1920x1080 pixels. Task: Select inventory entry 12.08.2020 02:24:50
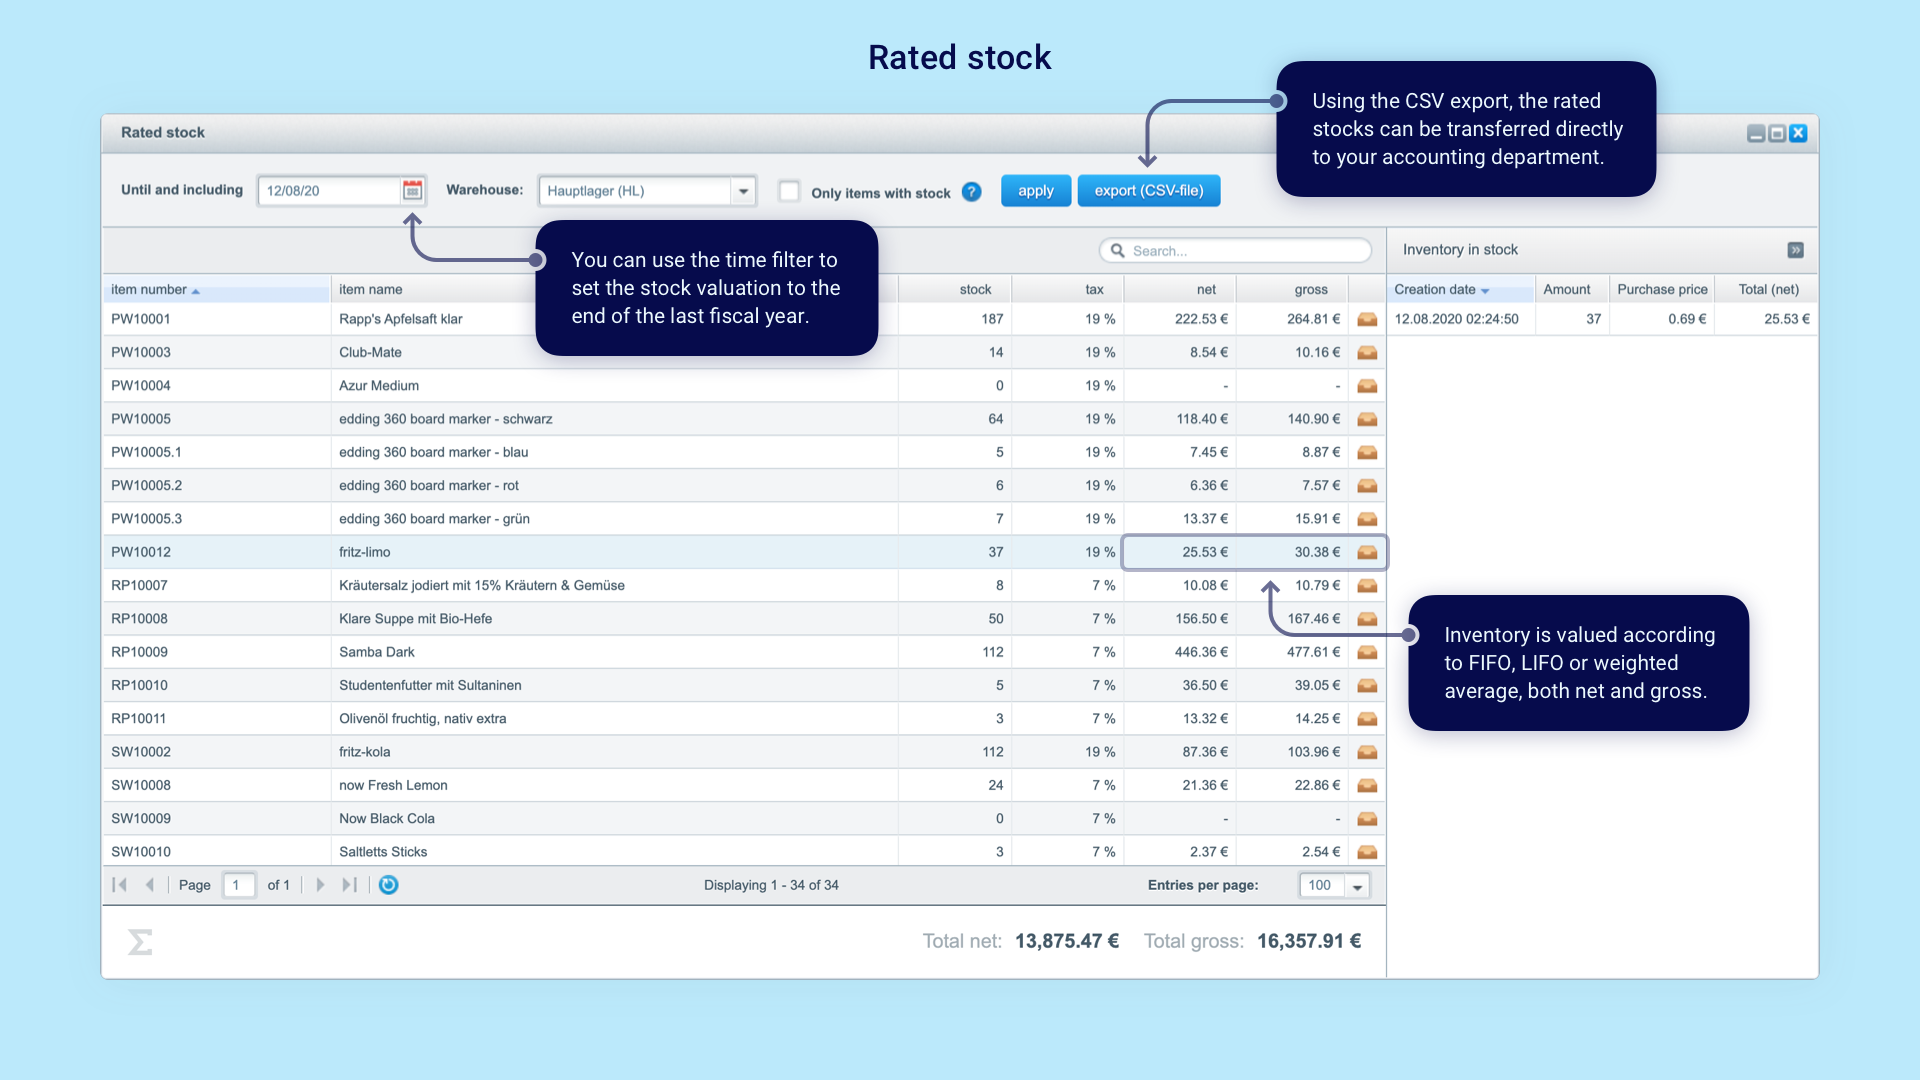[1602, 319]
